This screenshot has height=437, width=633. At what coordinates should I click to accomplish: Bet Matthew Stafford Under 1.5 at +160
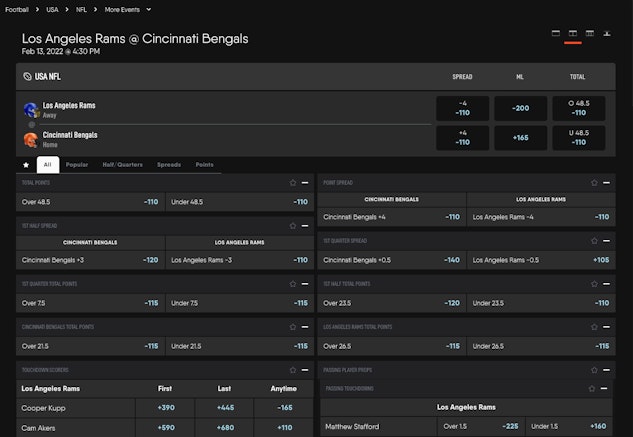click(569, 426)
